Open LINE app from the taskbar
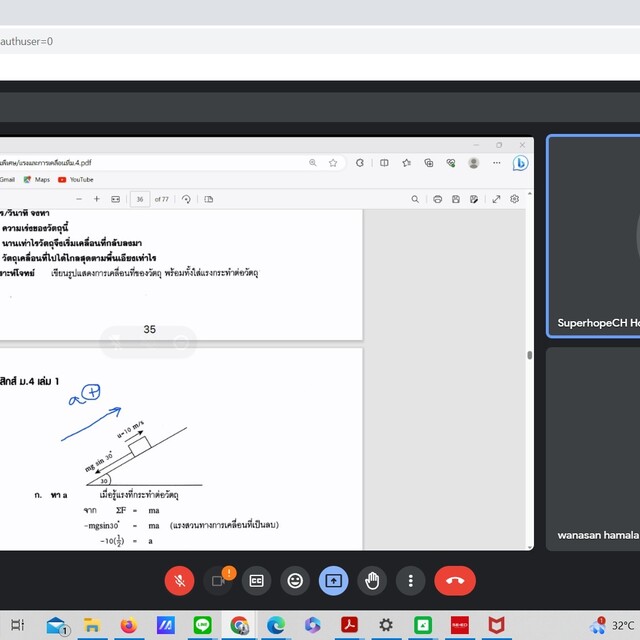The width and height of the screenshot is (640, 640). tap(202, 625)
